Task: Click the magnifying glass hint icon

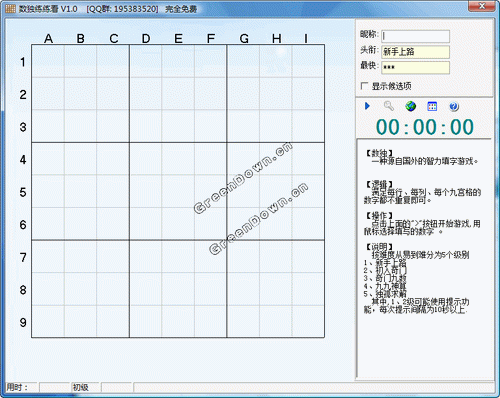Action: pyautogui.click(x=389, y=106)
